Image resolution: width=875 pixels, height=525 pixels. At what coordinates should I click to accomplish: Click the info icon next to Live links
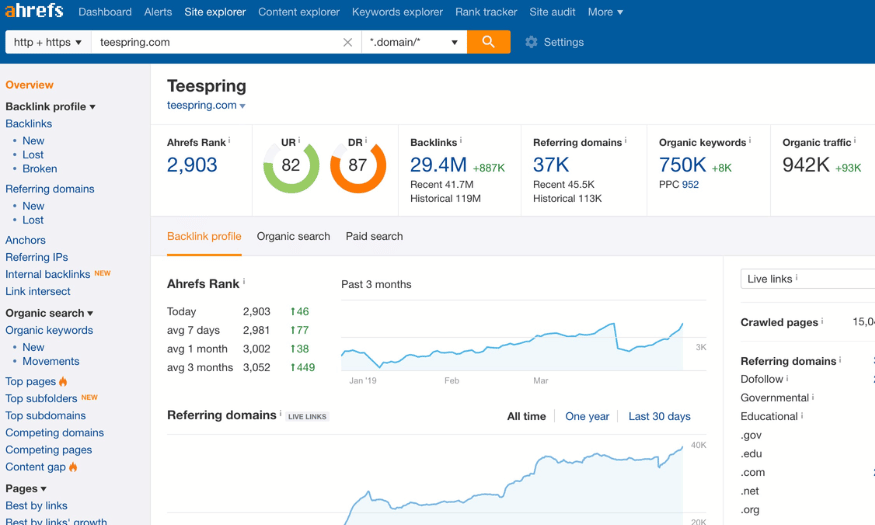pyautogui.click(x=796, y=277)
